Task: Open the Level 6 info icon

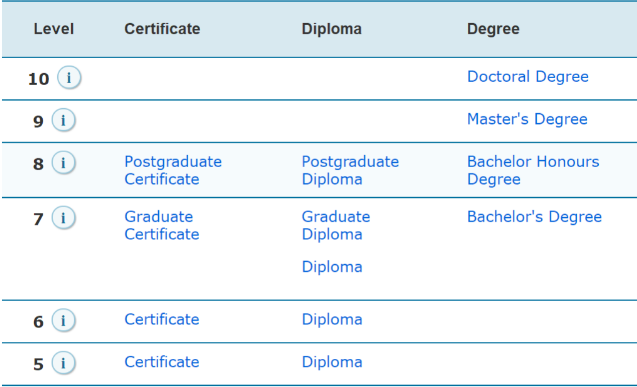Action: [x=63, y=320]
